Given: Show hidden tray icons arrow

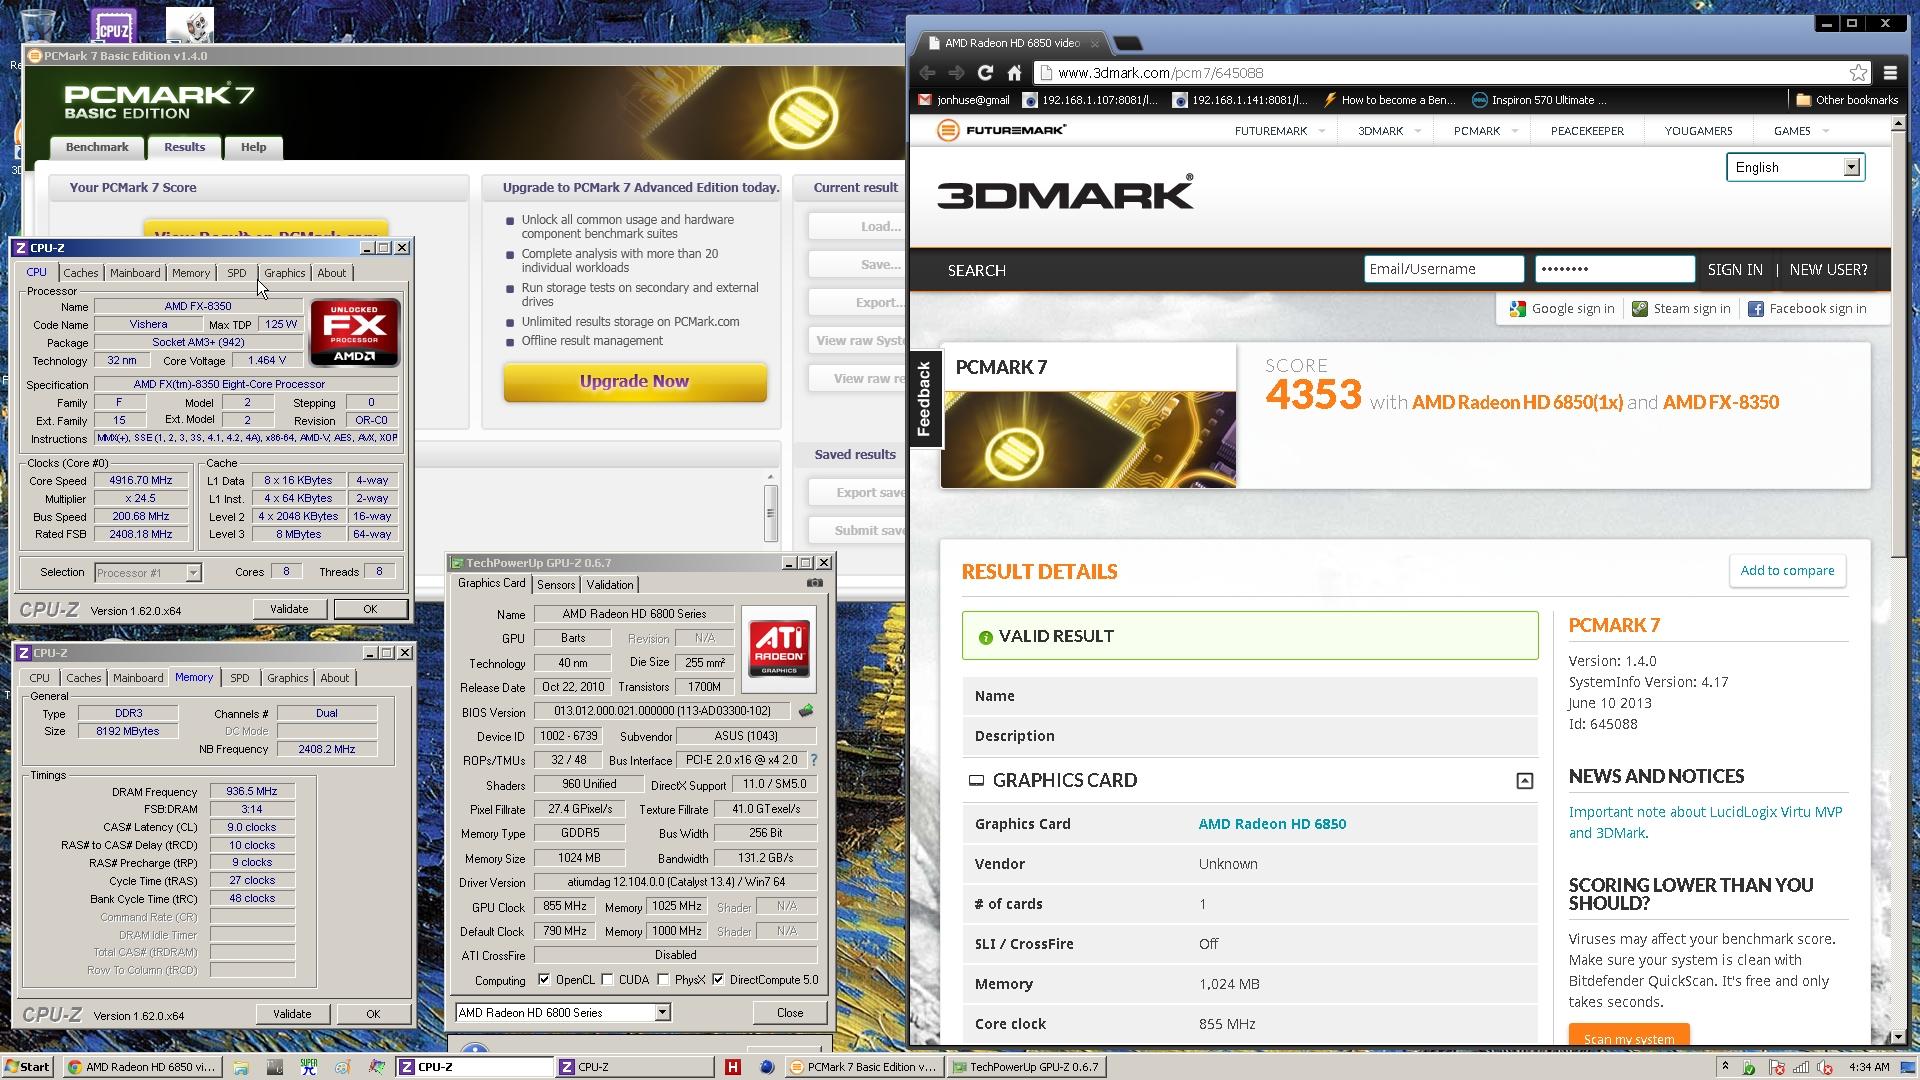Looking at the screenshot, I should [x=1725, y=1066].
